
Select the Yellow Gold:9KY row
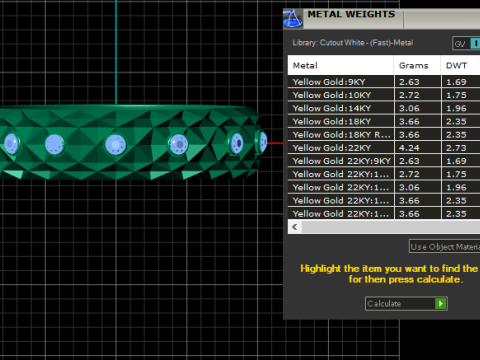coord(384,82)
